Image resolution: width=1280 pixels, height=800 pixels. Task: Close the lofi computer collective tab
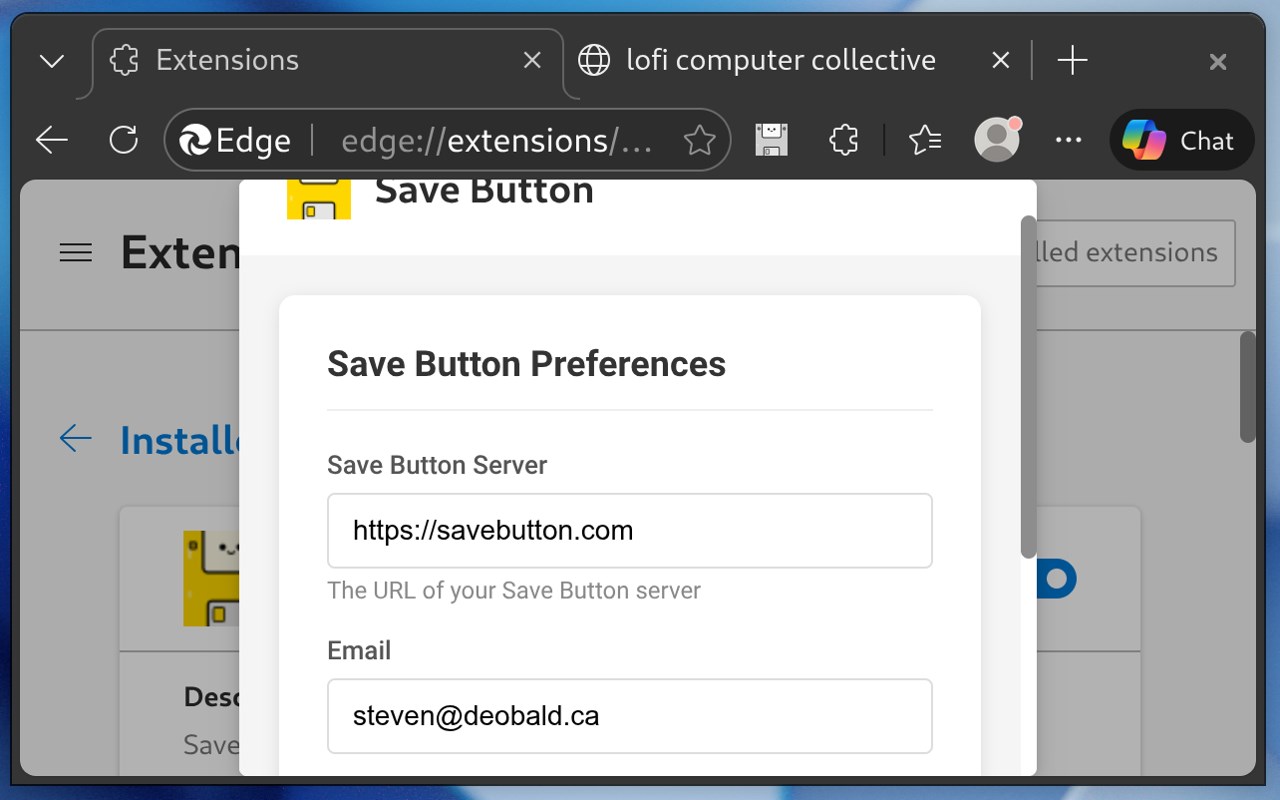pyautogui.click(x=1000, y=61)
